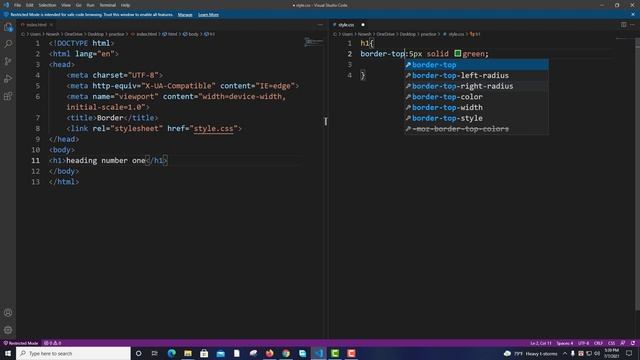This screenshot has width=640, height=360.
Task: Select border-top-color suggestion
Action: (476, 97)
